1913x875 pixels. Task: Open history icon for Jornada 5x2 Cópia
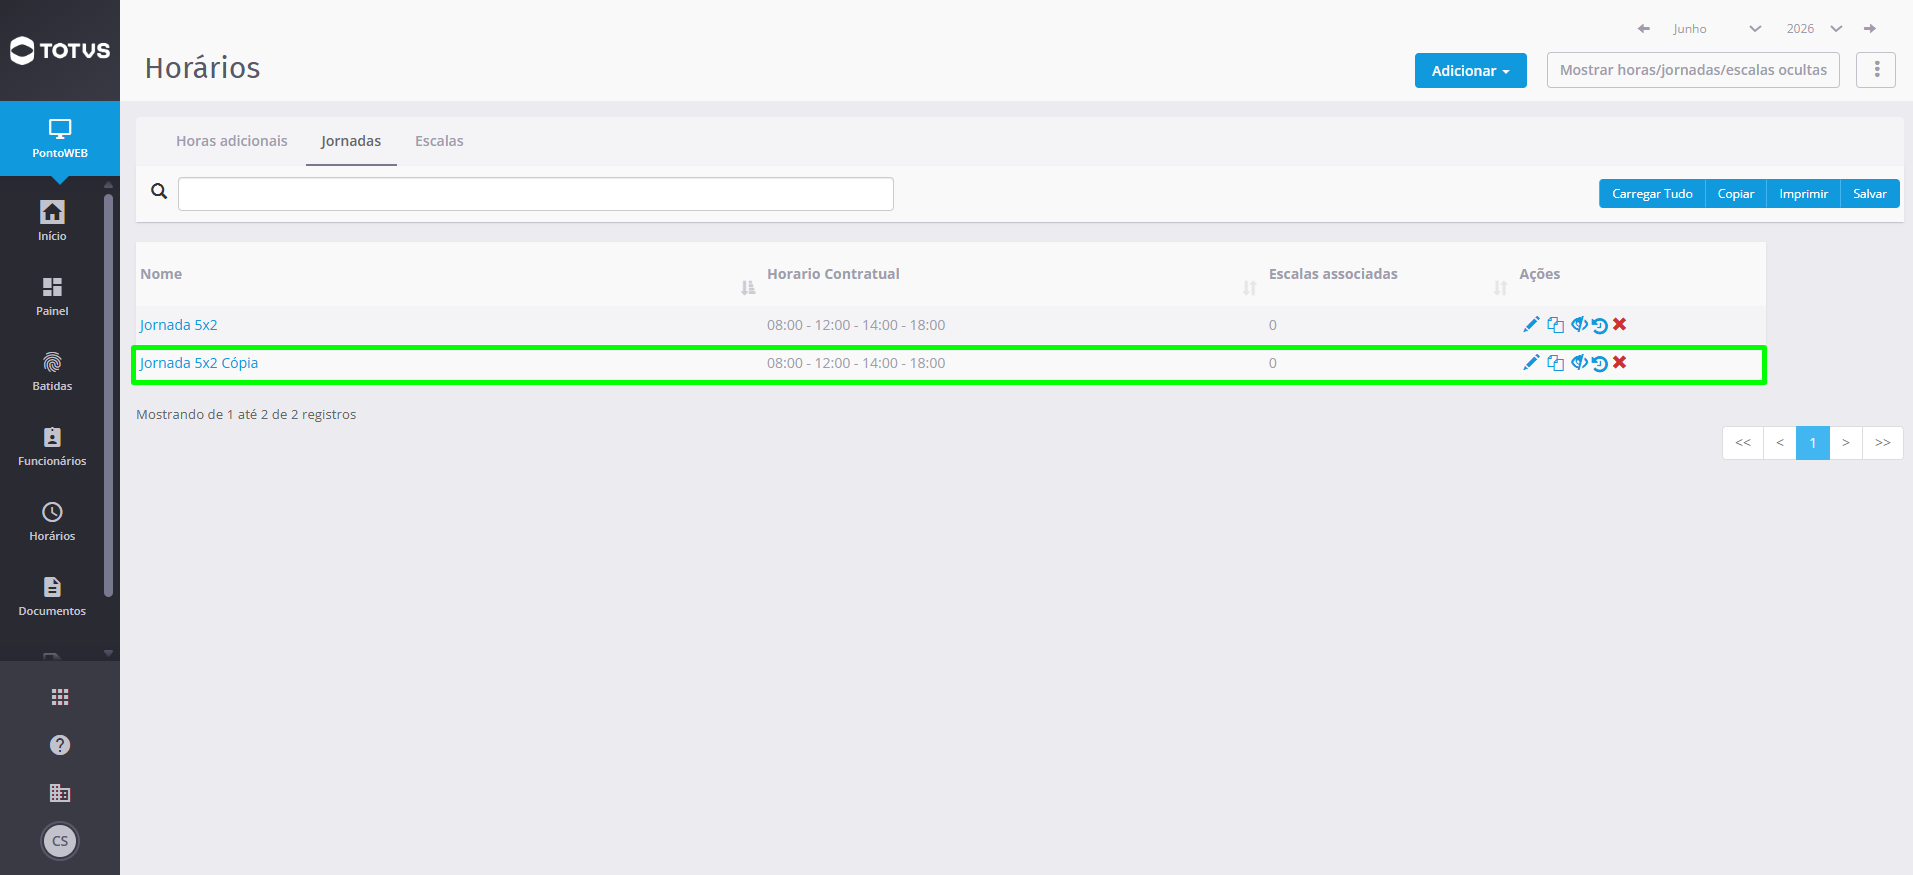(x=1600, y=363)
